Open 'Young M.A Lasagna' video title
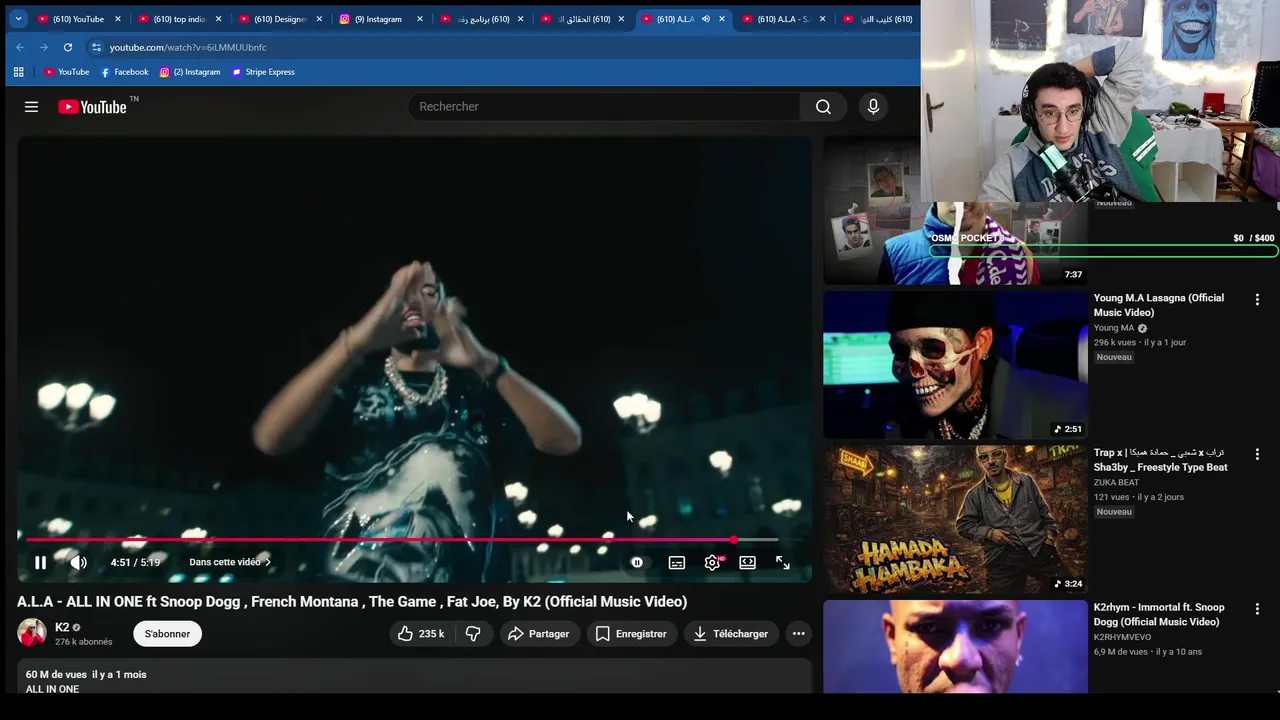Screen dimensions: 1280x720 1158,305
